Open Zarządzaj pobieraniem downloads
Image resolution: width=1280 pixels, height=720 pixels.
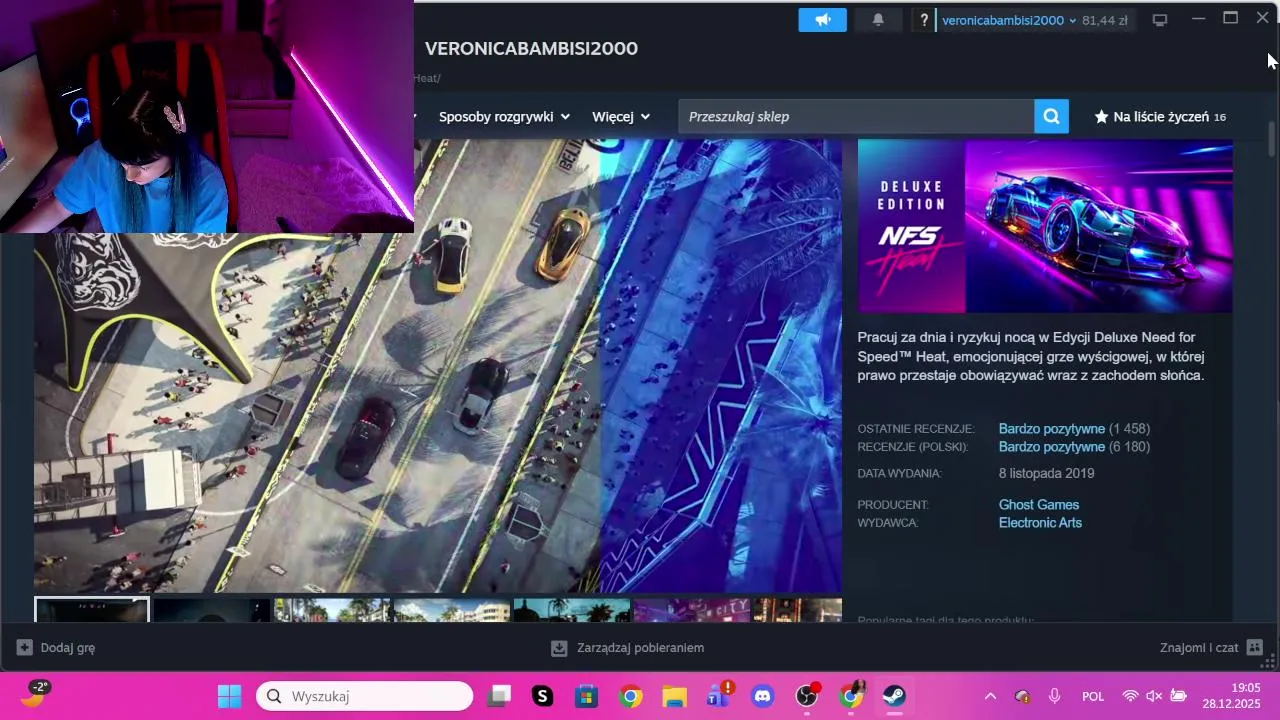640,648
